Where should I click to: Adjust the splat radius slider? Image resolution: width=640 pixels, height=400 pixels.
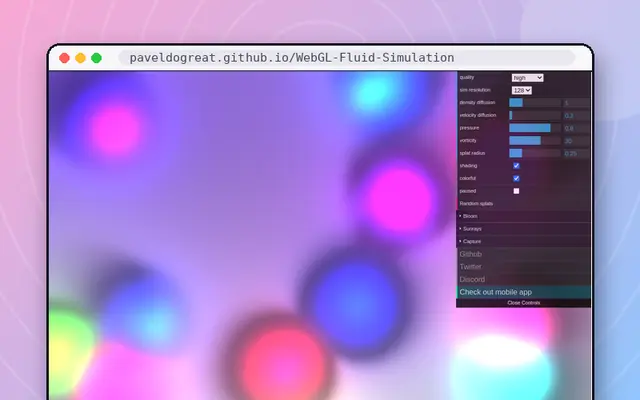click(535, 153)
